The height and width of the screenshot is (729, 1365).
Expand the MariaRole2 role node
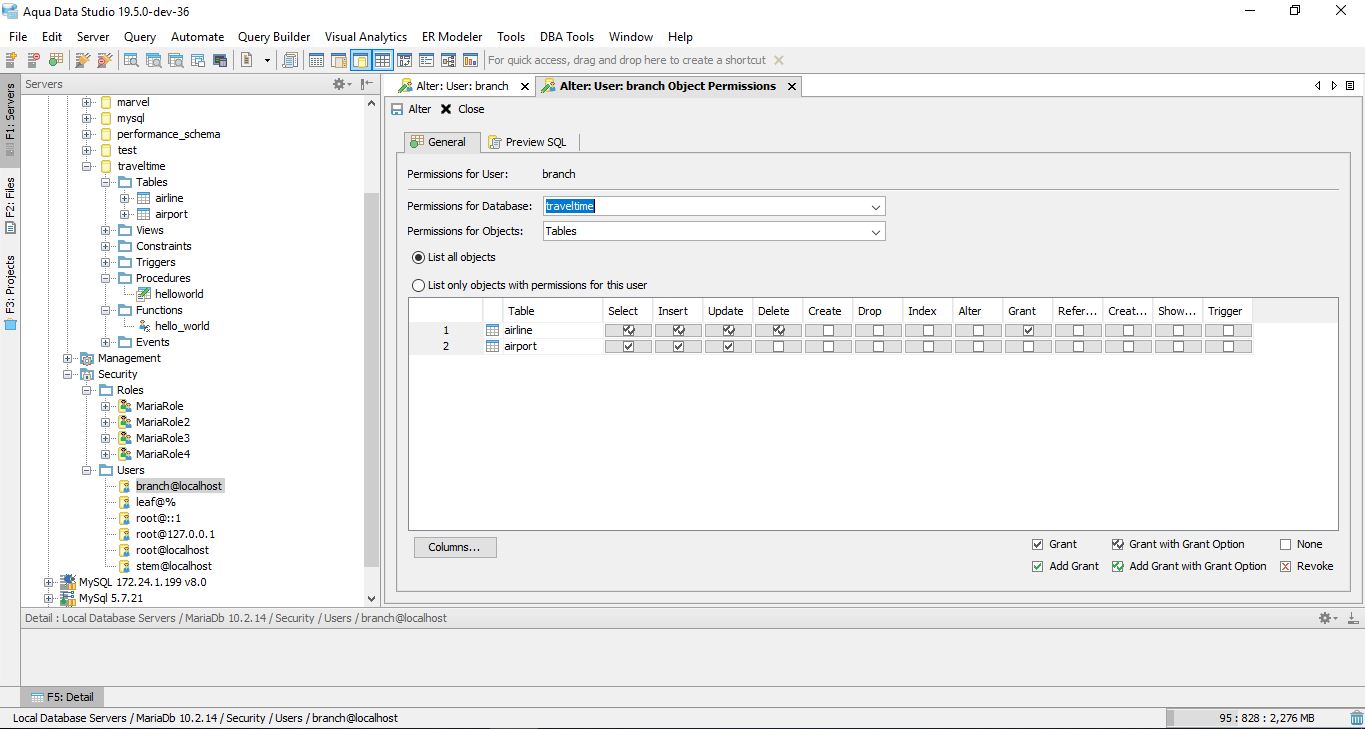pyautogui.click(x=106, y=422)
